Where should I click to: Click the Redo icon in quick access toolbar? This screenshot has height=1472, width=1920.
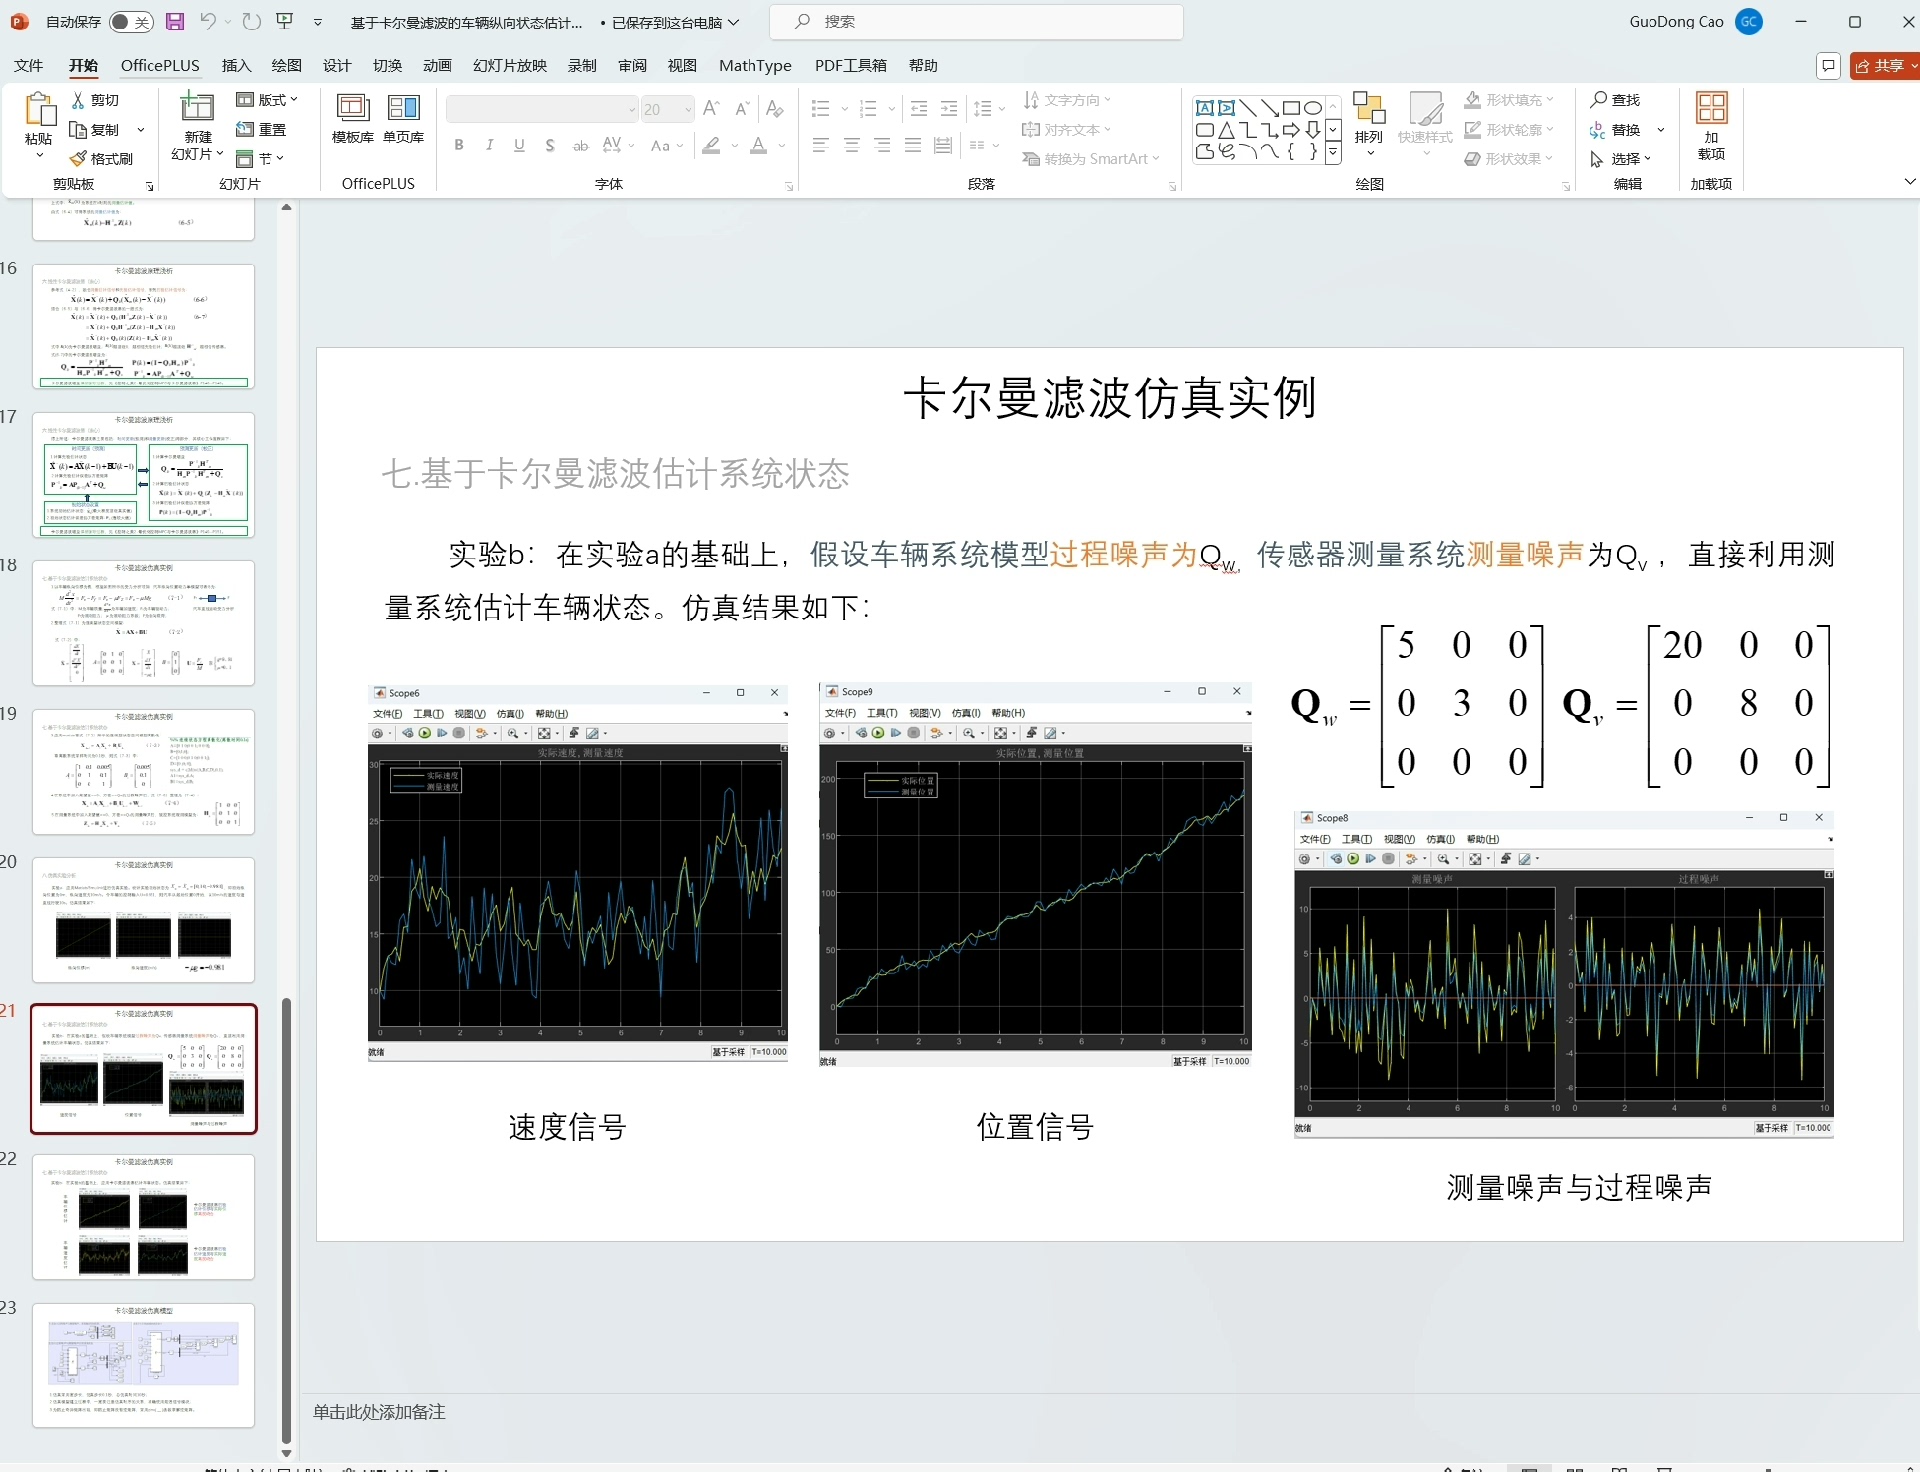[x=252, y=21]
